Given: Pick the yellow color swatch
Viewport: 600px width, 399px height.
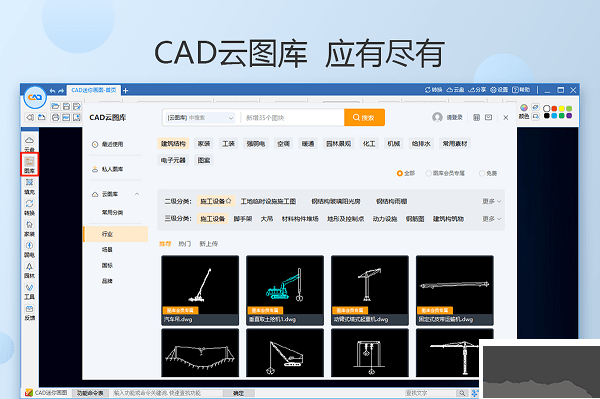Looking at the screenshot, I should [561, 109].
